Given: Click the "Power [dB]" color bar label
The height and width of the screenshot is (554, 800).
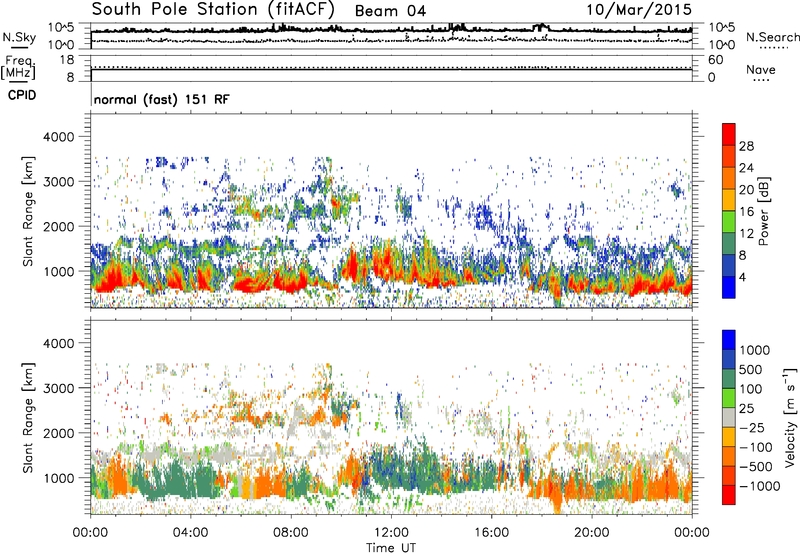Looking at the screenshot, I should click(764, 211).
